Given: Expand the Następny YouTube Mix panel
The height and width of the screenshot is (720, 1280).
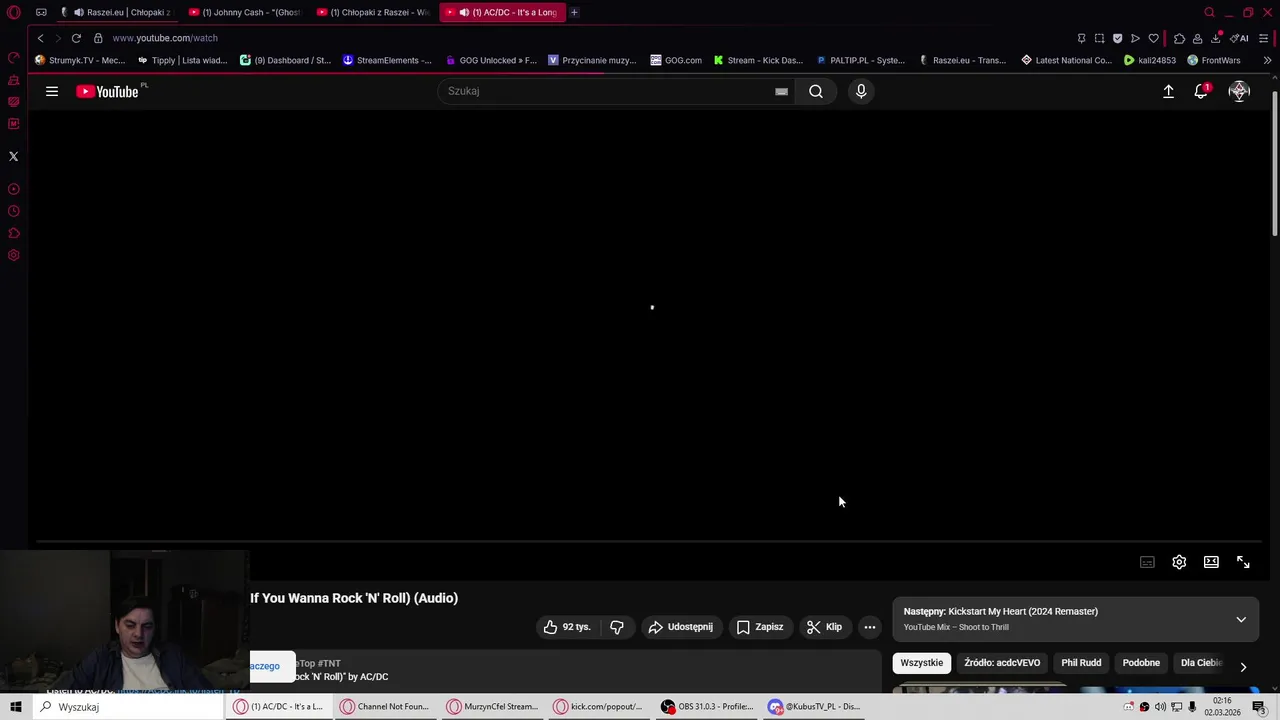Looking at the screenshot, I should 1241,619.
